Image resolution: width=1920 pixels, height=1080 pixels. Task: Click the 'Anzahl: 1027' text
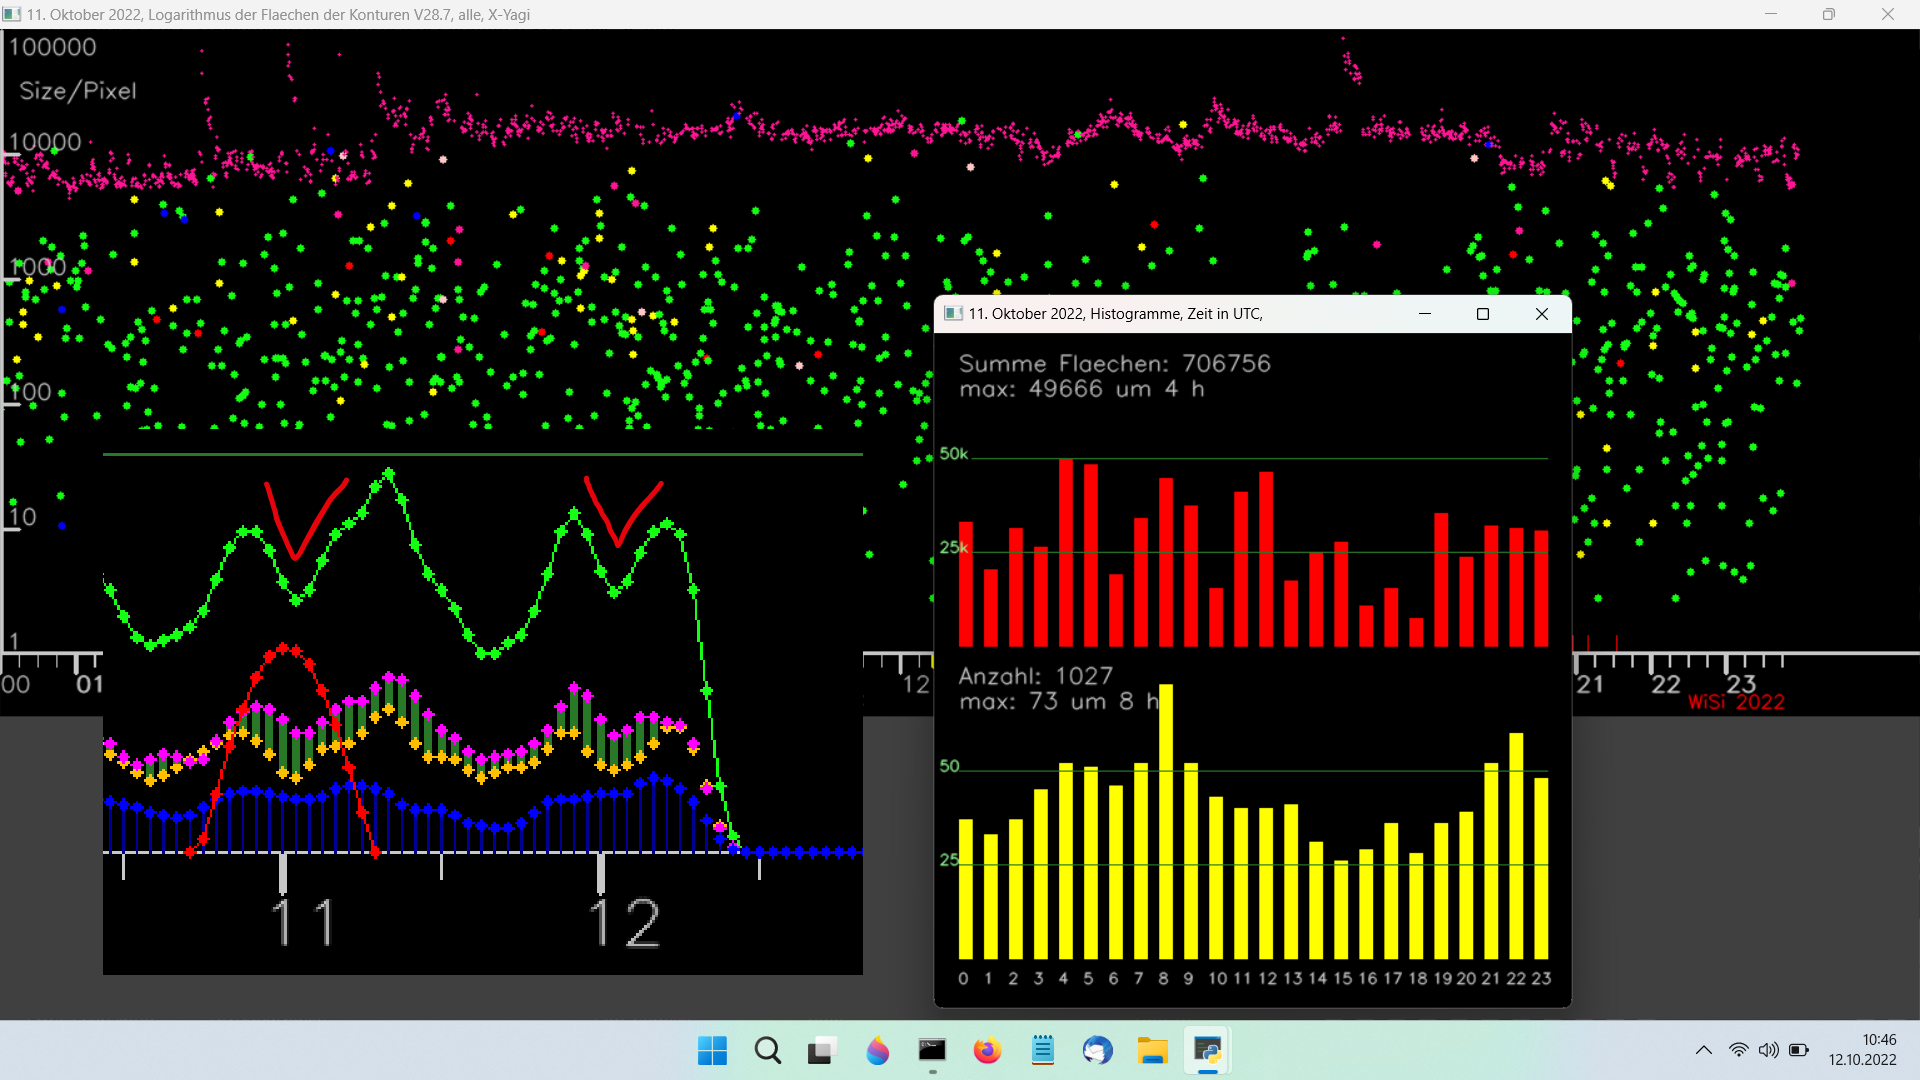(1036, 677)
